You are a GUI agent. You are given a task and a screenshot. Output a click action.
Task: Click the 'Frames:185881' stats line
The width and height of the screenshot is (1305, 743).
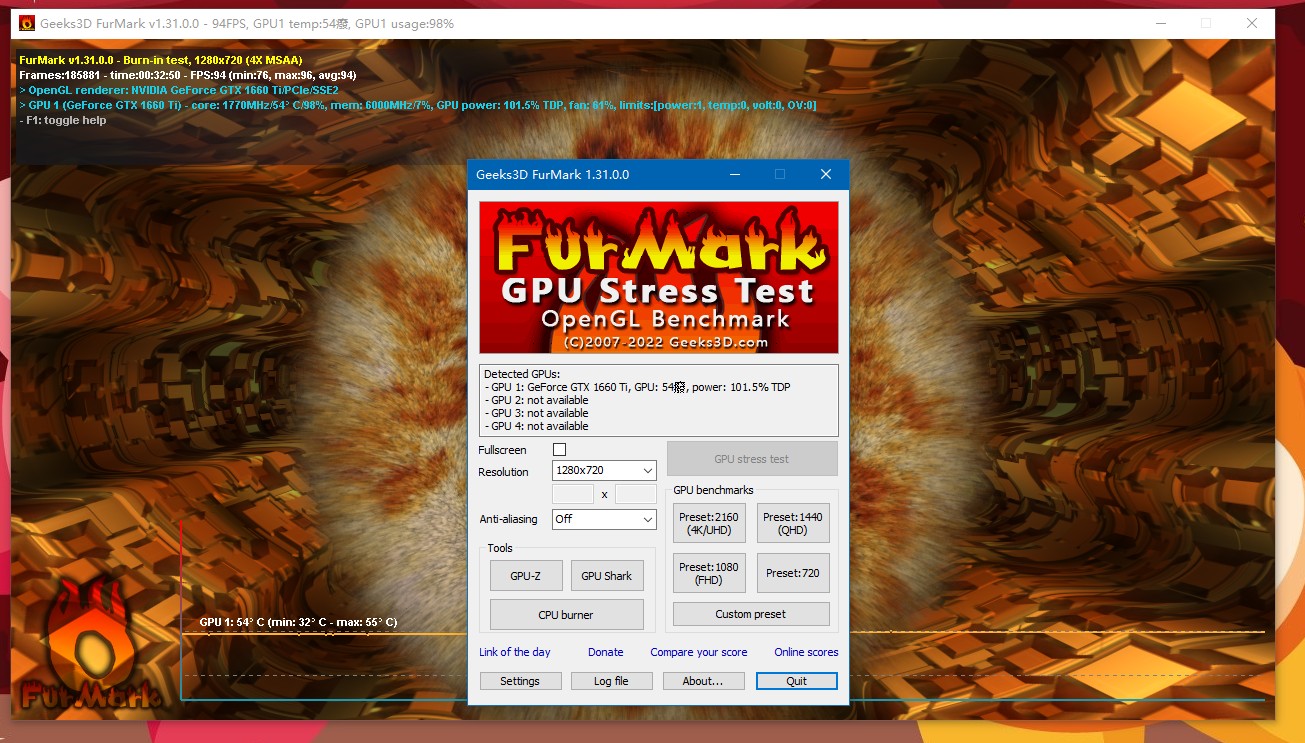coord(188,75)
